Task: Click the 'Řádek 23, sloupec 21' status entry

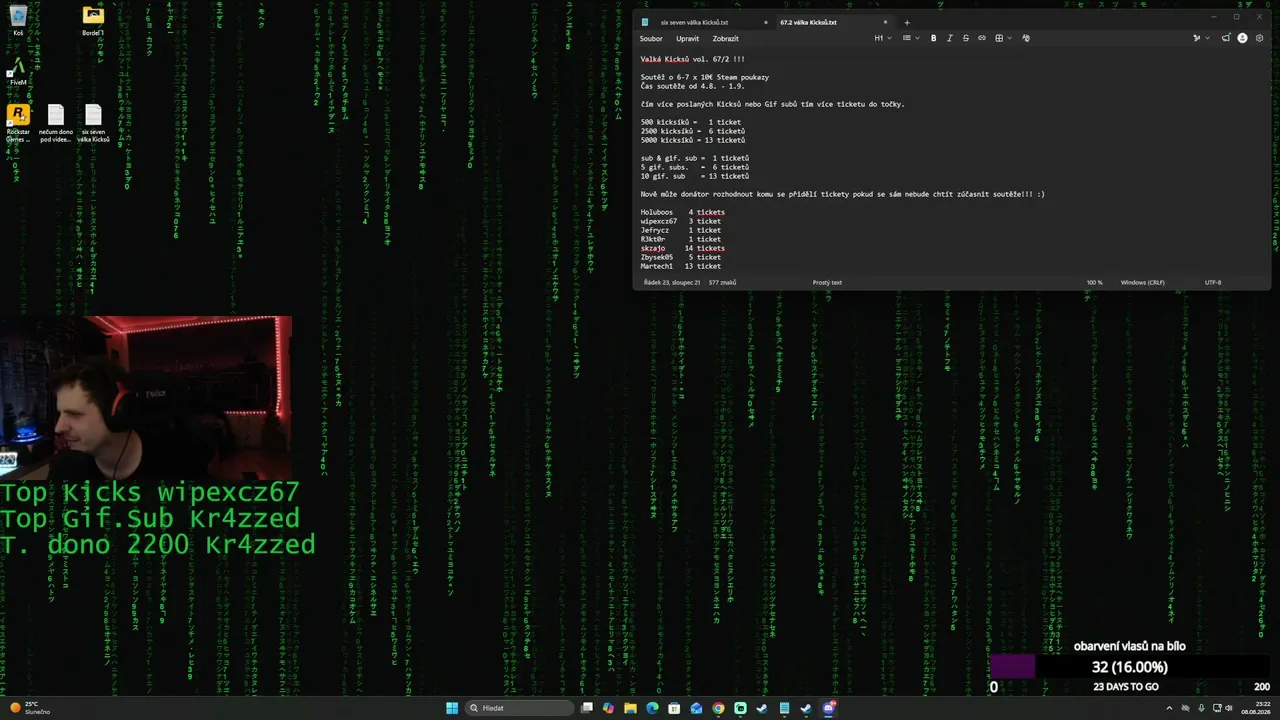Action: click(x=672, y=283)
